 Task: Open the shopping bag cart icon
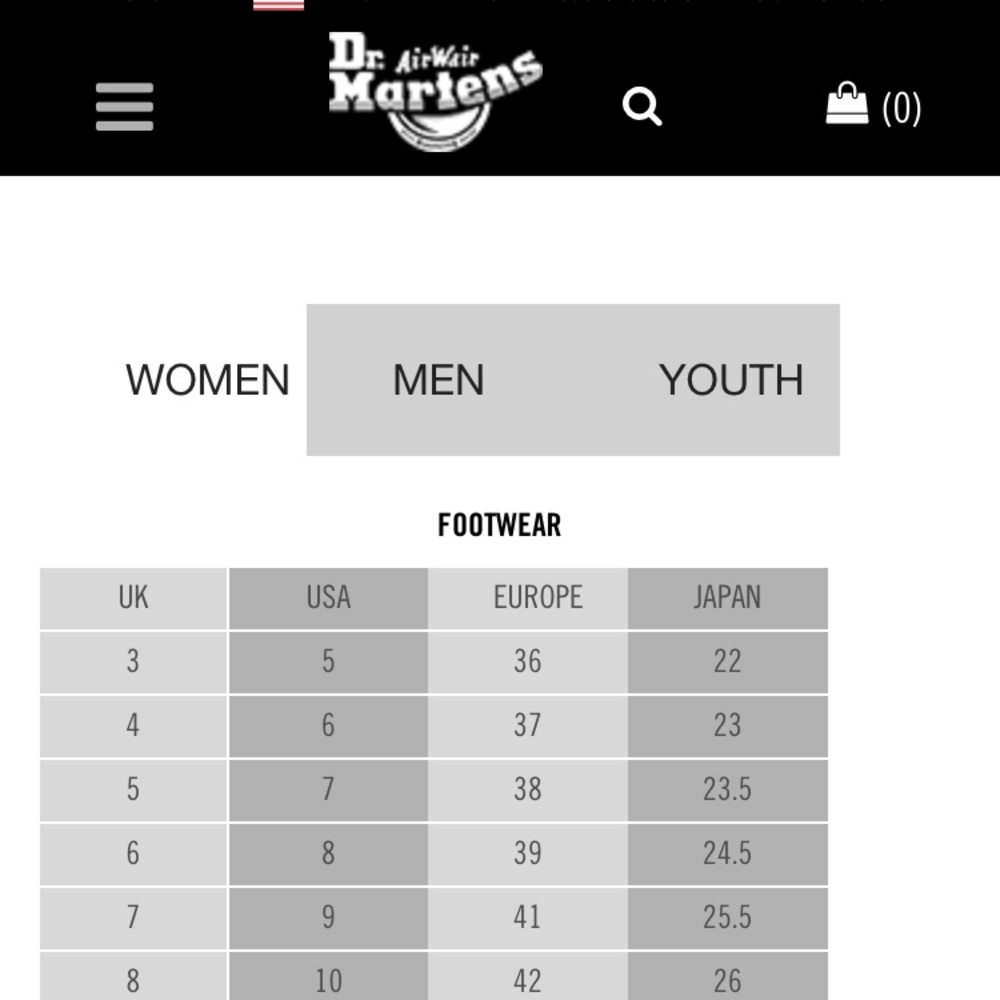pyautogui.click(x=847, y=103)
